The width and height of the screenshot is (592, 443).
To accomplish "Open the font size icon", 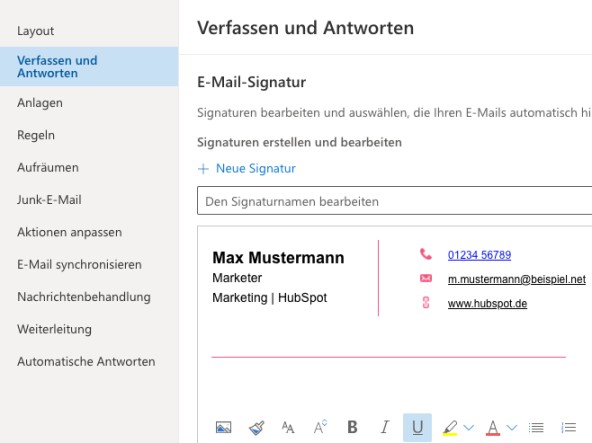I will tap(288, 428).
